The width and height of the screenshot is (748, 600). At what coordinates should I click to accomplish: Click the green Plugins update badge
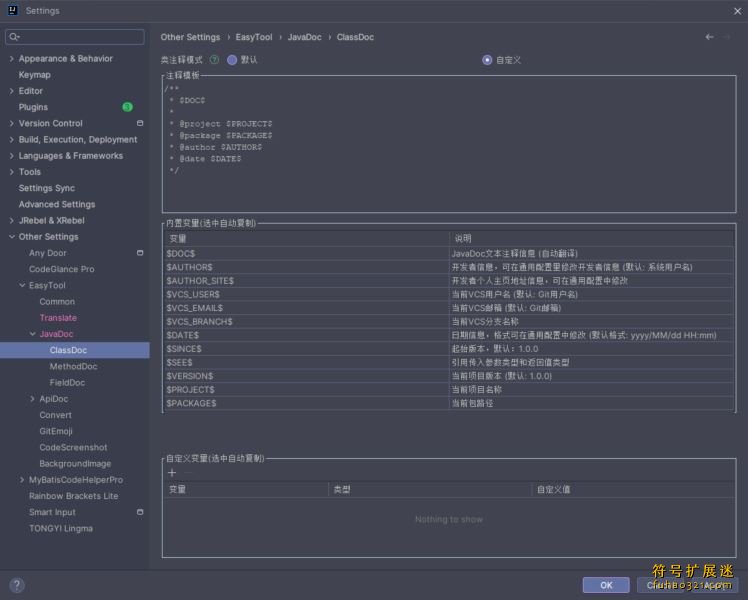(x=127, y=107)
